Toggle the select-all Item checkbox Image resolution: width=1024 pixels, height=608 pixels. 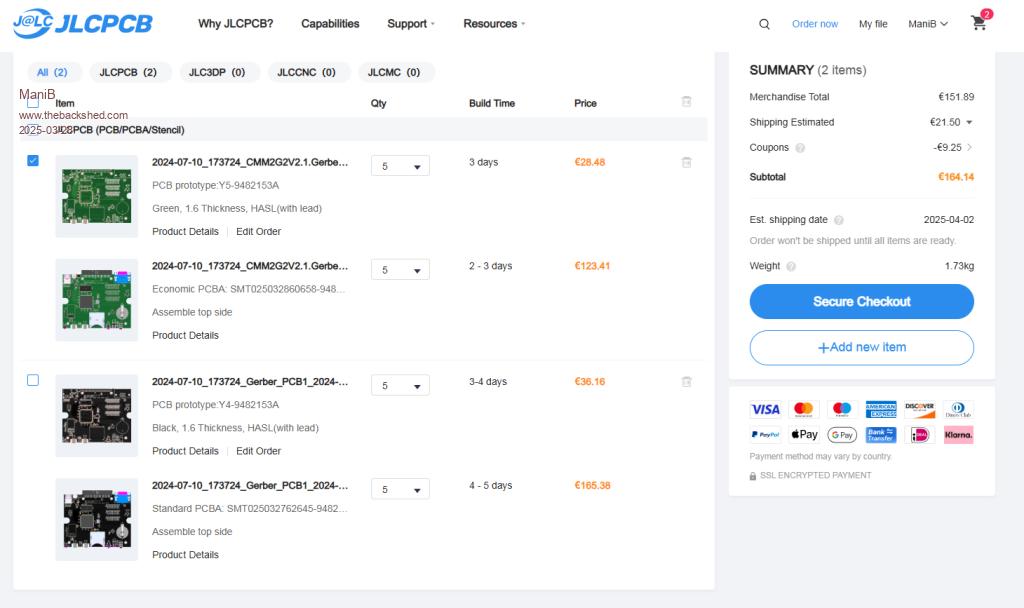click(x=33, y=102)
